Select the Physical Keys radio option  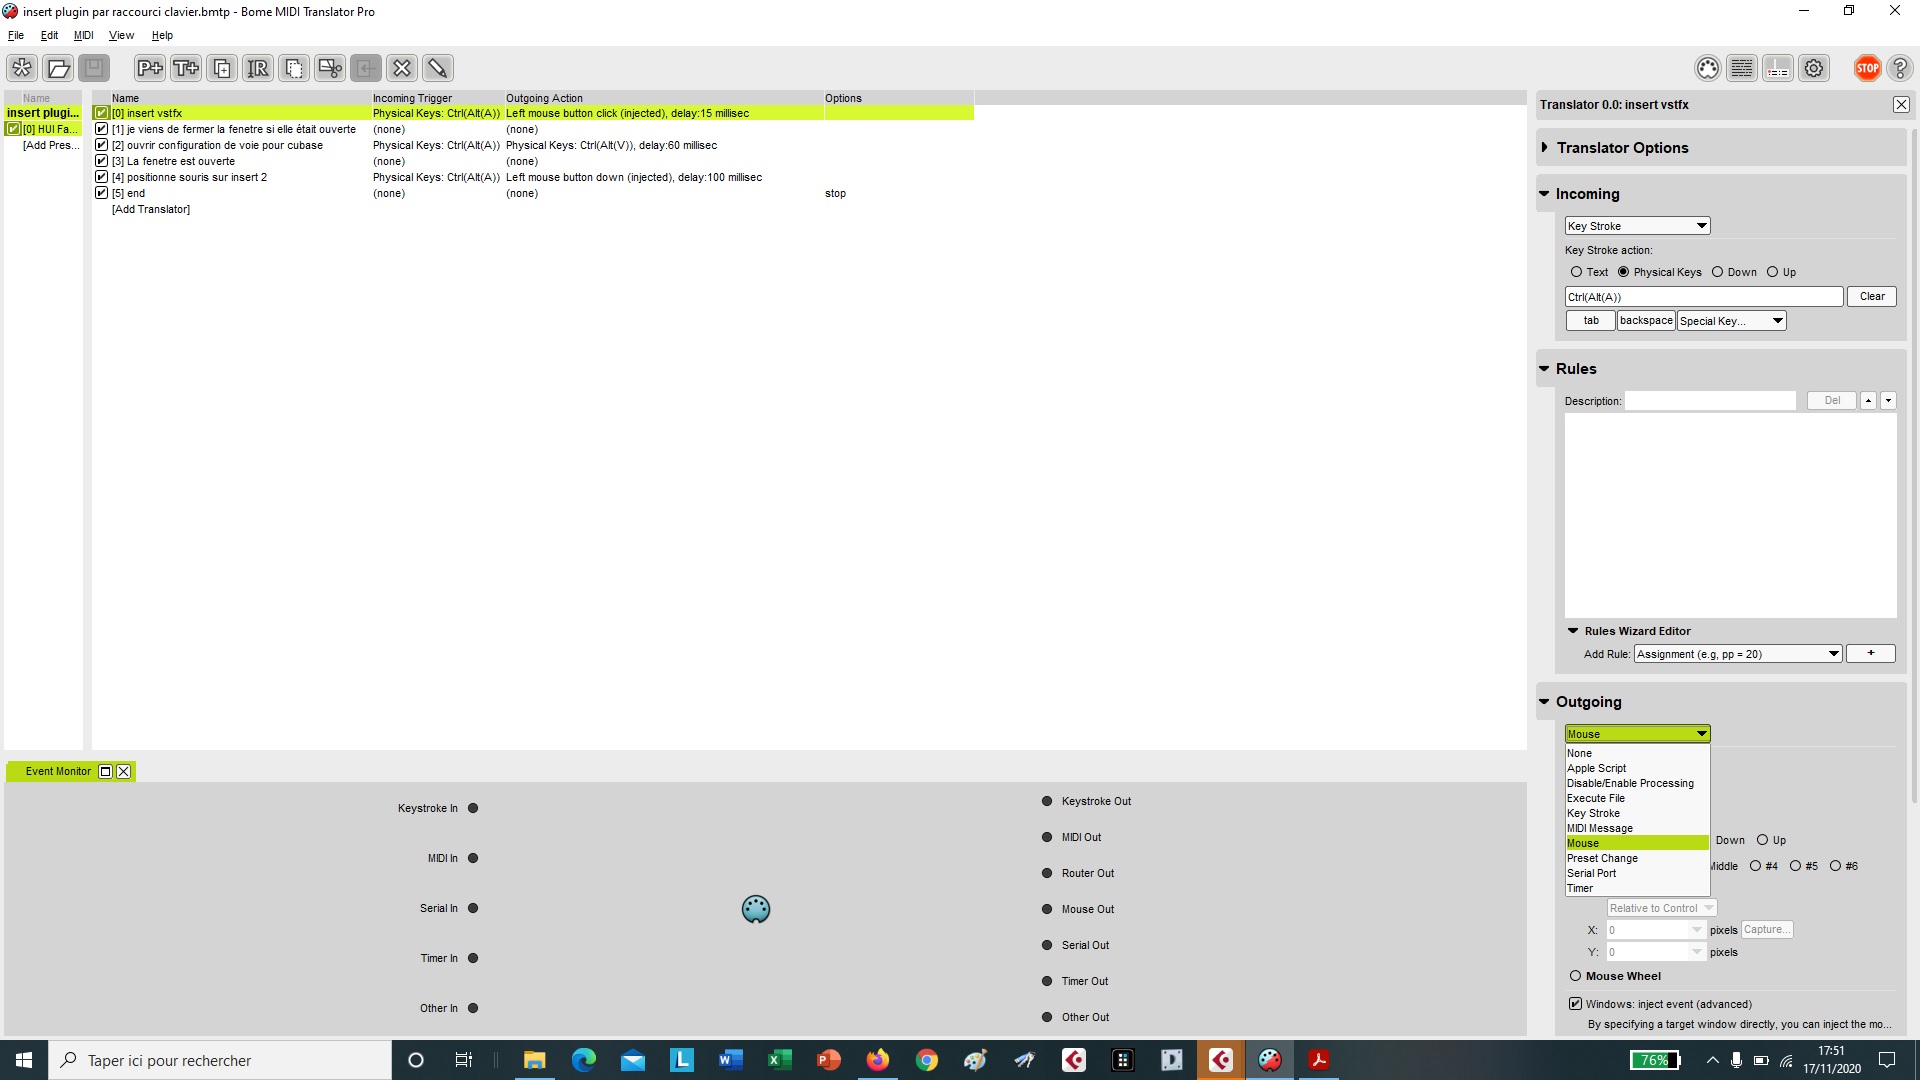tap(1625, 272)
